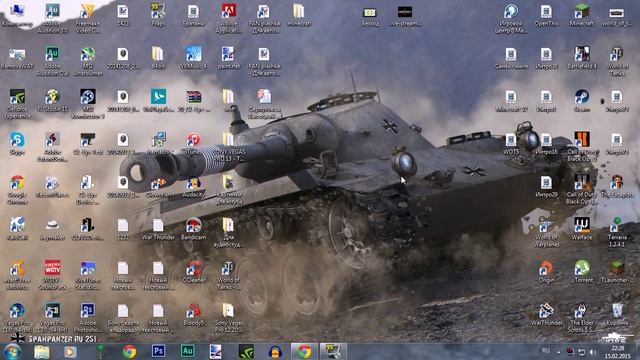Image resolution: width=640 pixels, height=360 pixels.
Task: Open the Windows Start button
Action: 12,351
